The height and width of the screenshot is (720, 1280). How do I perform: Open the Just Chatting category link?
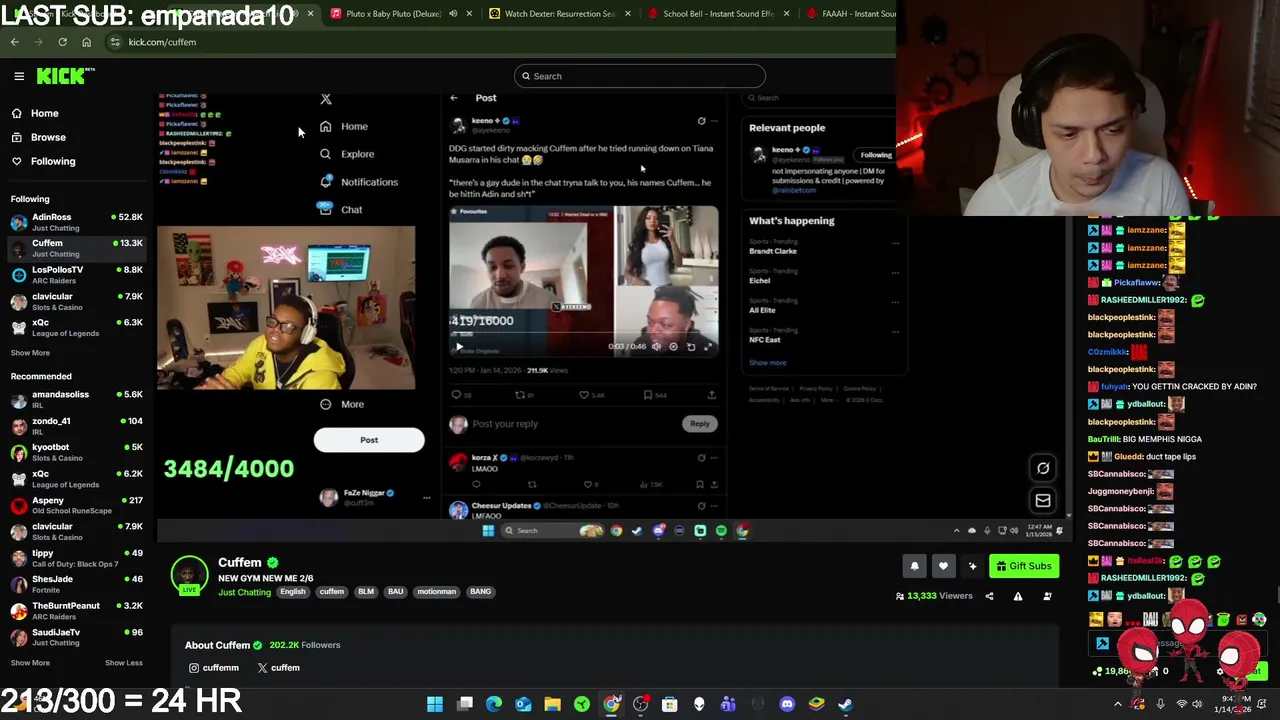pos(244,592)
